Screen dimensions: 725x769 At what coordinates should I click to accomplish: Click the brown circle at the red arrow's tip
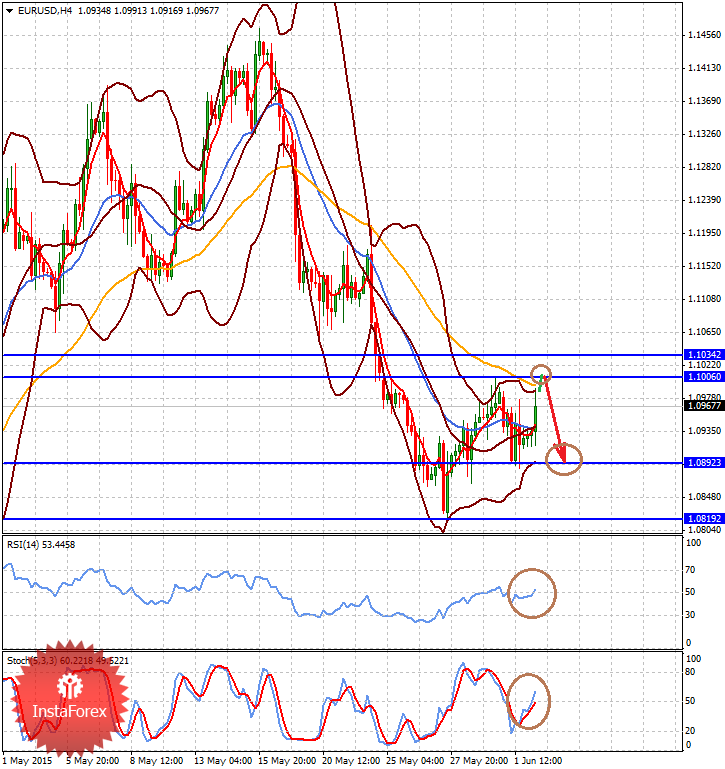(x=564, y=459)
